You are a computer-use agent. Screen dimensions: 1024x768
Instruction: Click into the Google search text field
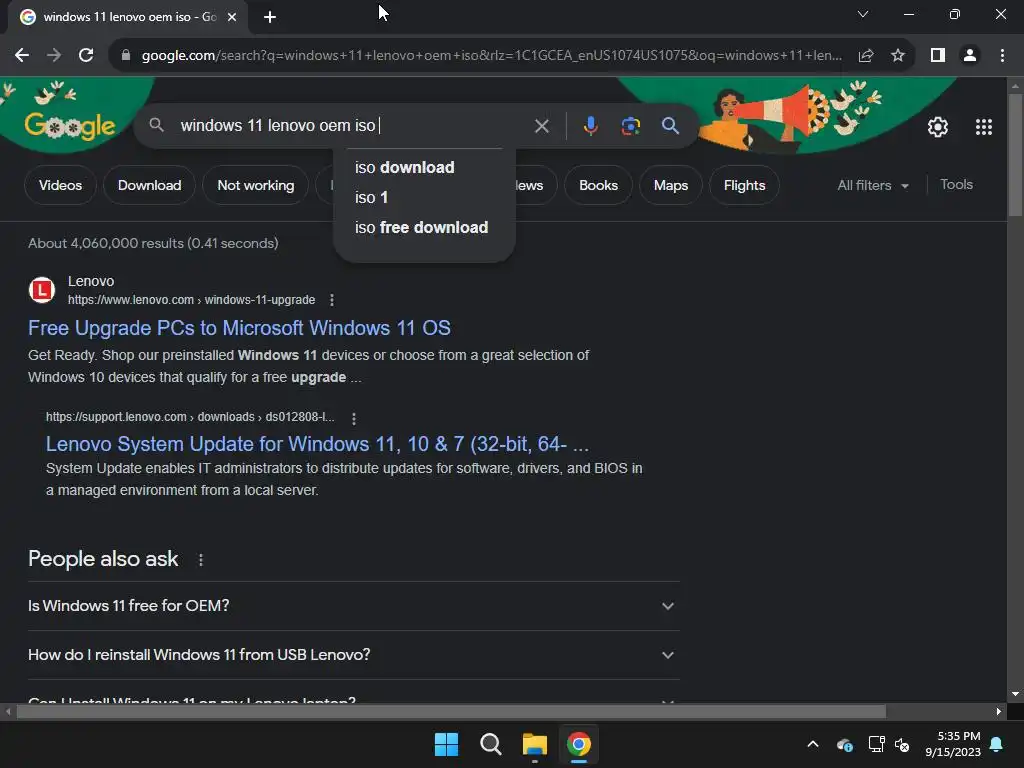click(x=353, y=125)
